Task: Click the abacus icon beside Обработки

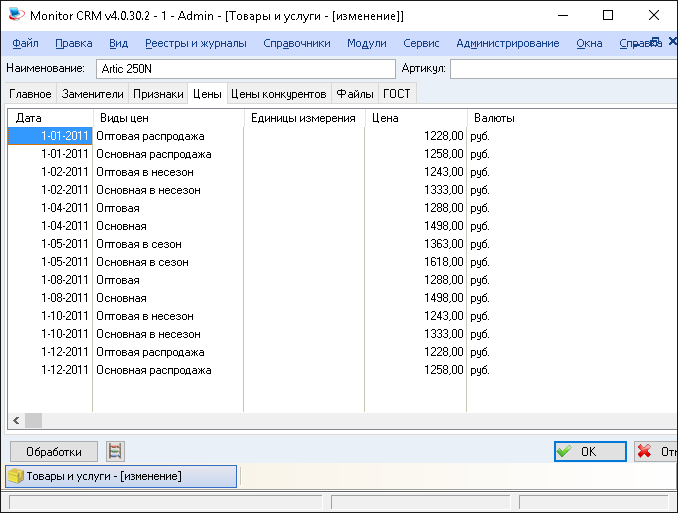Action: 116,451
